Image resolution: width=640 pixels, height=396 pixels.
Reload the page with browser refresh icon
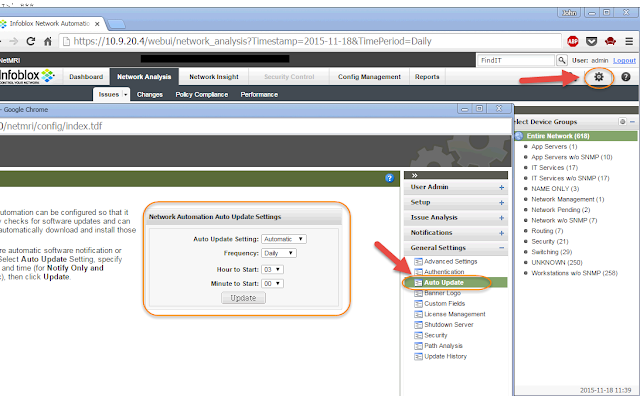(31, 41)
